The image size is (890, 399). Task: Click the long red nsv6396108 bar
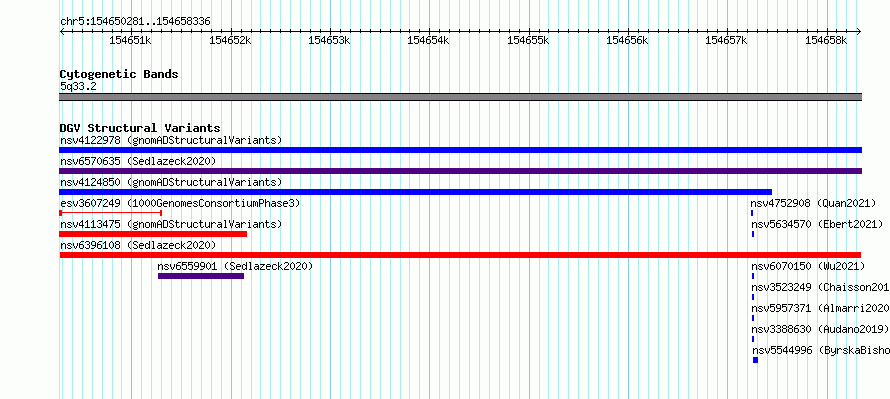460,255
